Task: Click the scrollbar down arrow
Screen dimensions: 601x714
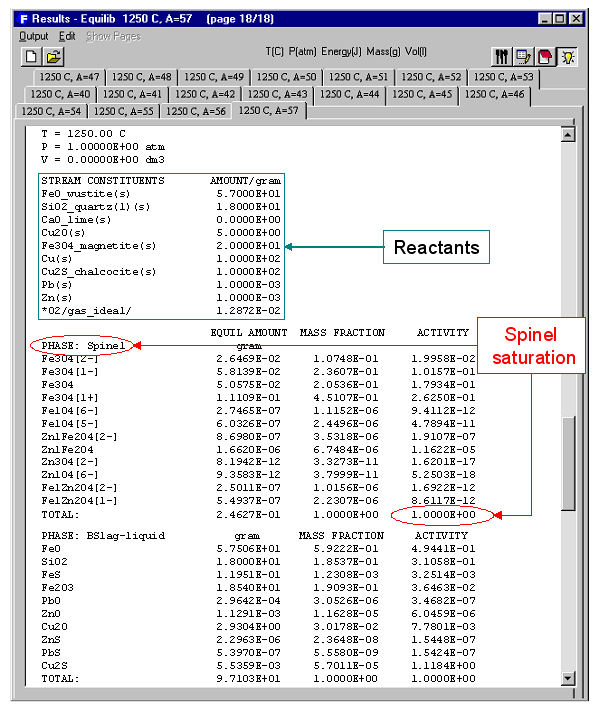Action: click(569, 679)
